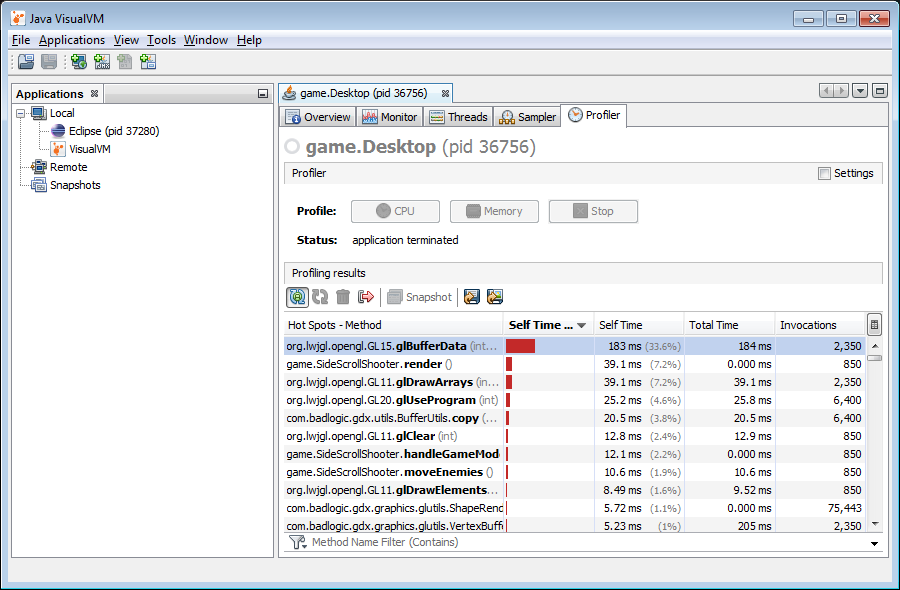Add local application via toolbar icon
900x590 pixels.
point(79,61)
